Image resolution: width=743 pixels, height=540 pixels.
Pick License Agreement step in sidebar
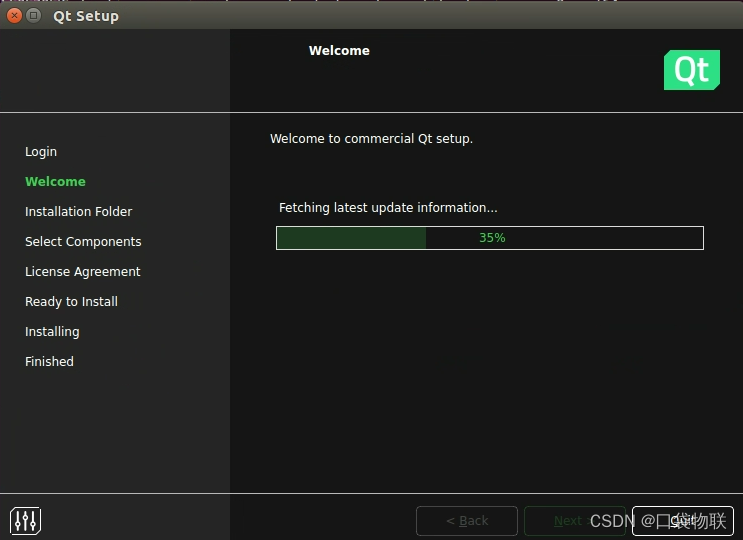(x=82, y=271)
